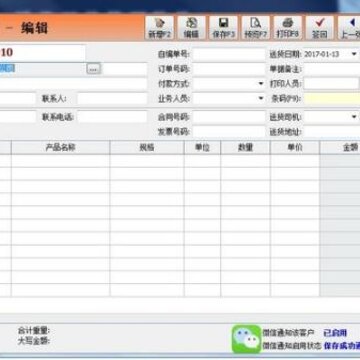This screenshot has height=360, width=360.
Task: Click the 编辑 edit toolbar button
Action: 191,28
